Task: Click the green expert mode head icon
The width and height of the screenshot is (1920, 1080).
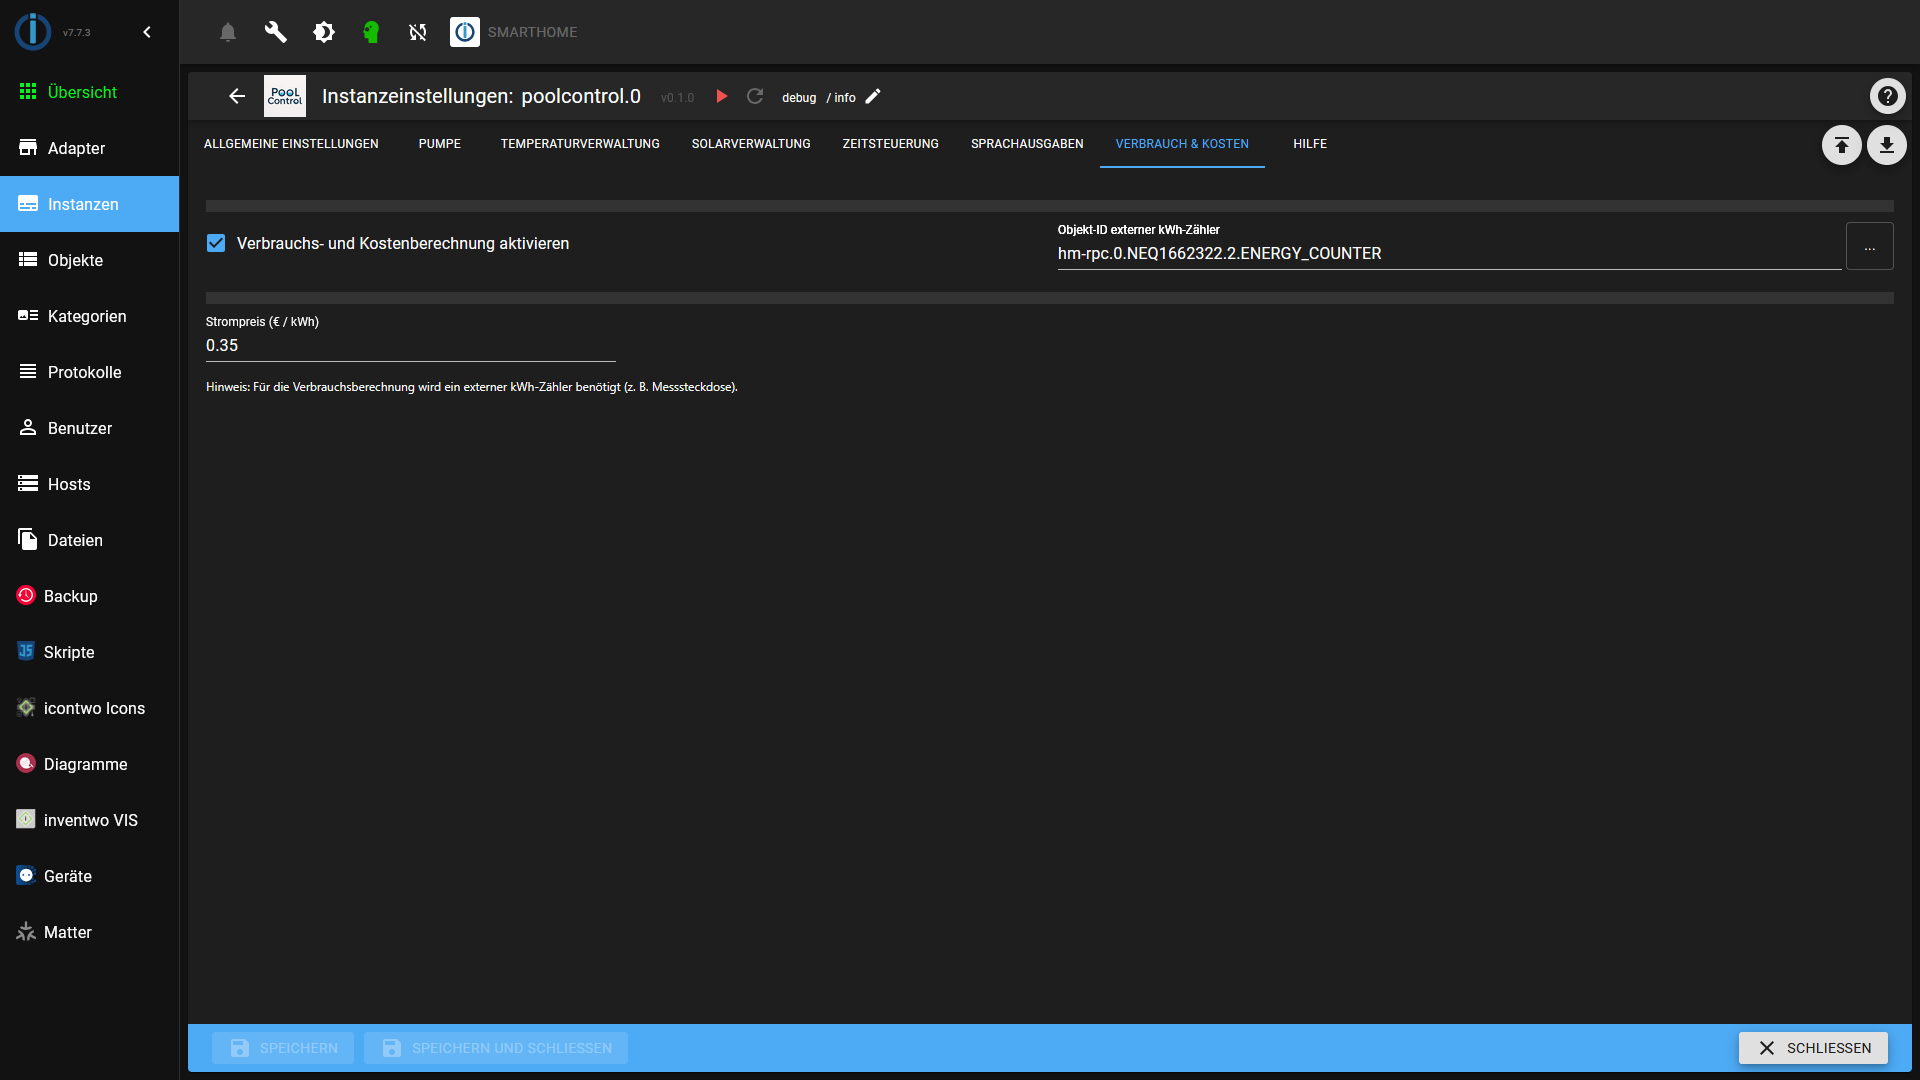Action: [371, 32]
